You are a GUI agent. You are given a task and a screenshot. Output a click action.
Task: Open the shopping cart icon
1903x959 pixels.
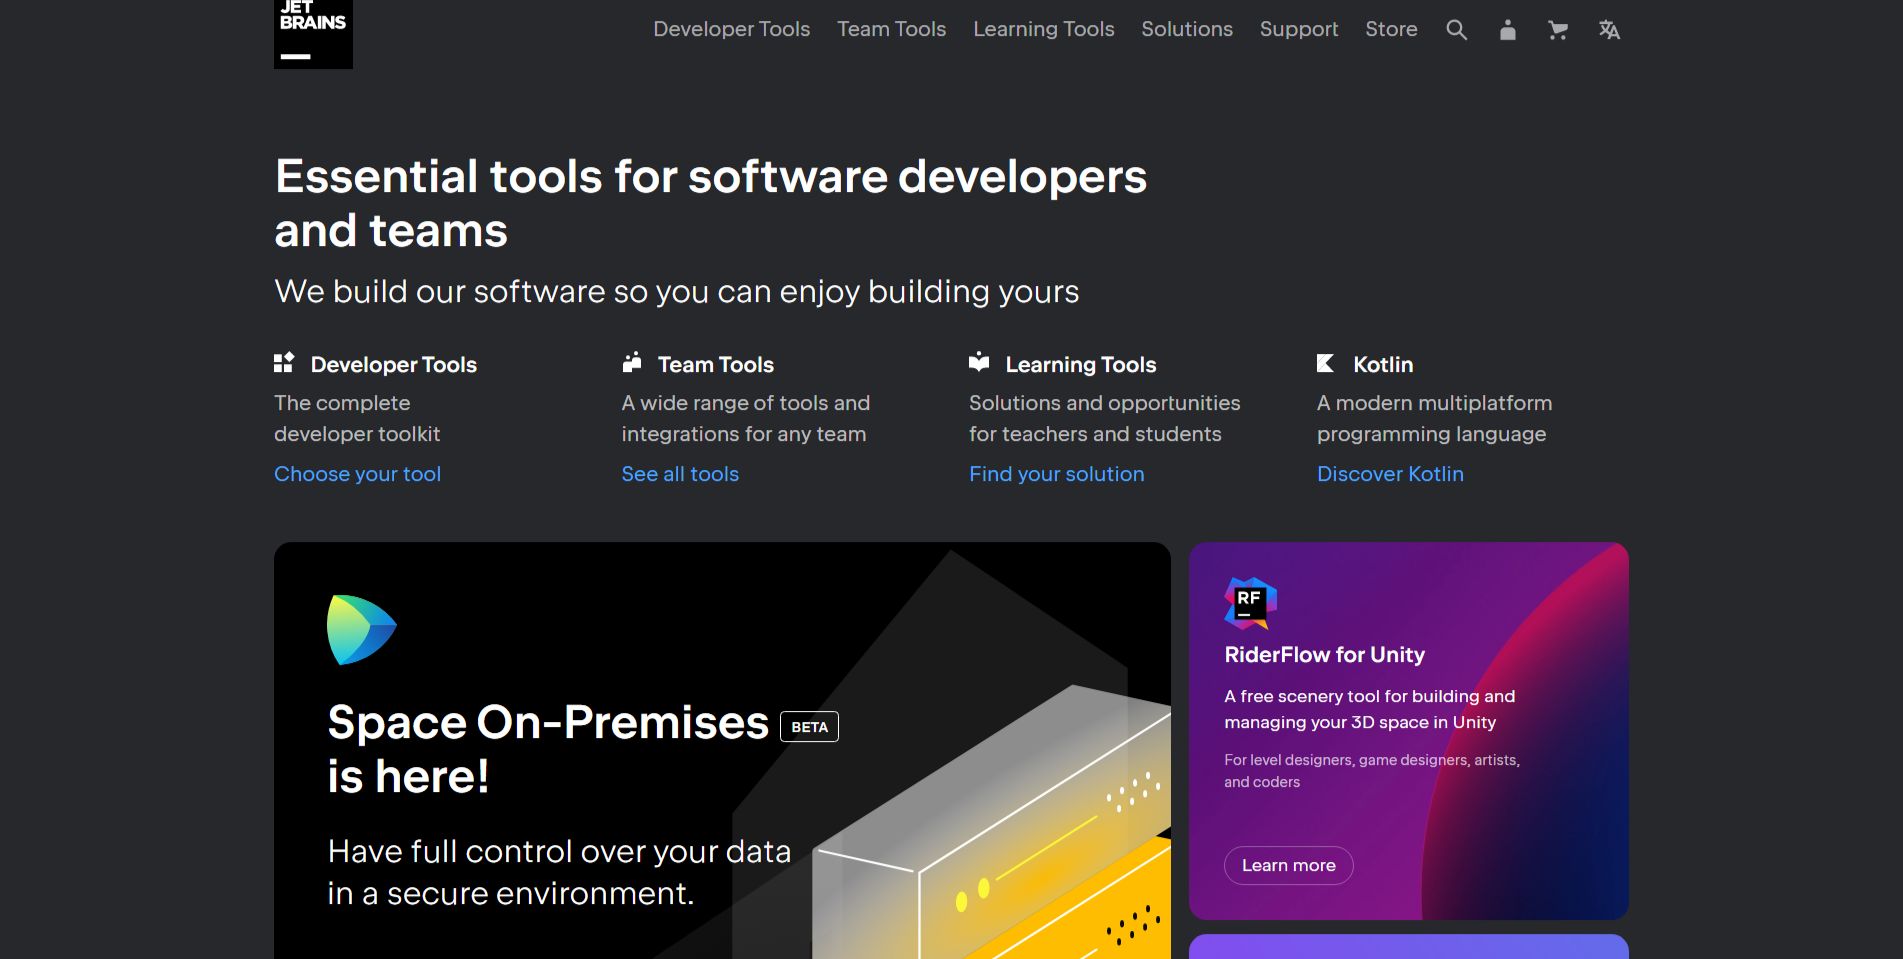pyautogui.click(x=1558, y=30)
